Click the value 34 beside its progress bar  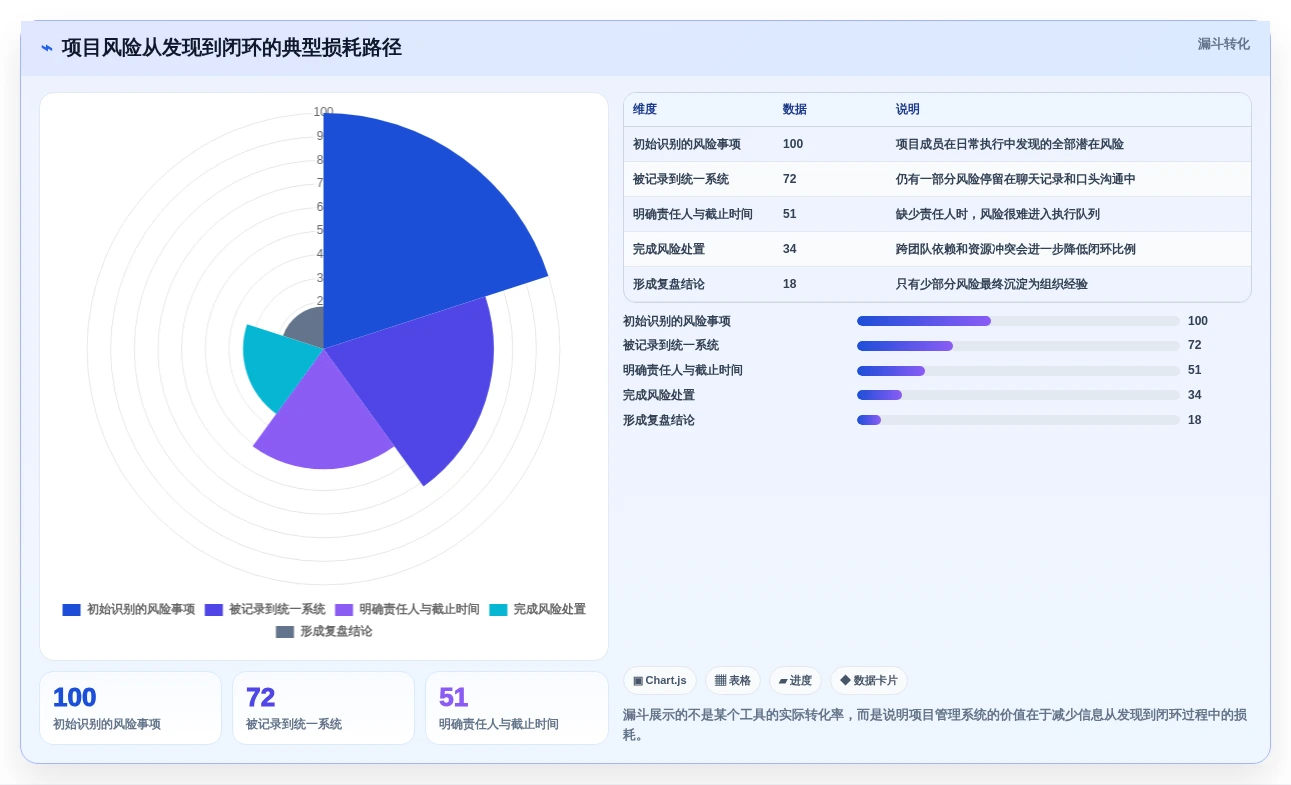coord(1195,395)
